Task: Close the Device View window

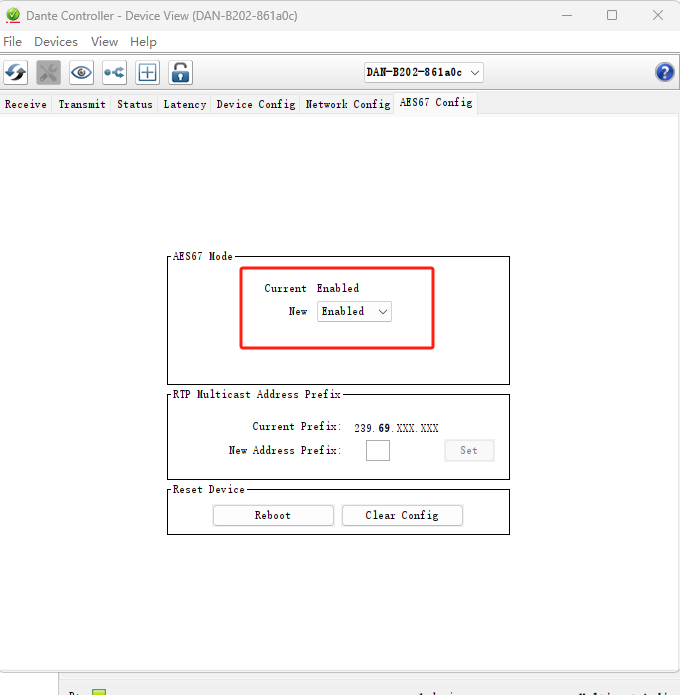Action: [x=658, y=16]
